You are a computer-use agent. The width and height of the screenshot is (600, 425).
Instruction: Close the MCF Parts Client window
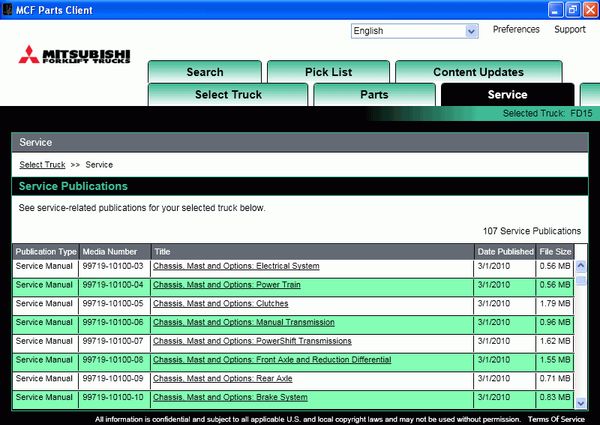[590, 10]
